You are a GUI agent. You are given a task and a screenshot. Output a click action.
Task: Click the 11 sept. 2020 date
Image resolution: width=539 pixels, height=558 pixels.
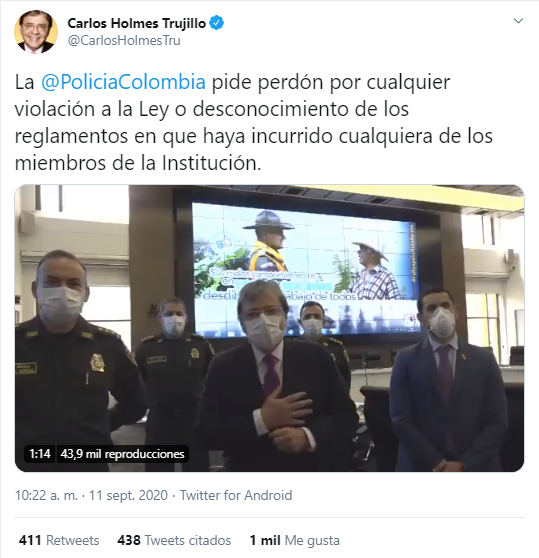tap(128, 495)
